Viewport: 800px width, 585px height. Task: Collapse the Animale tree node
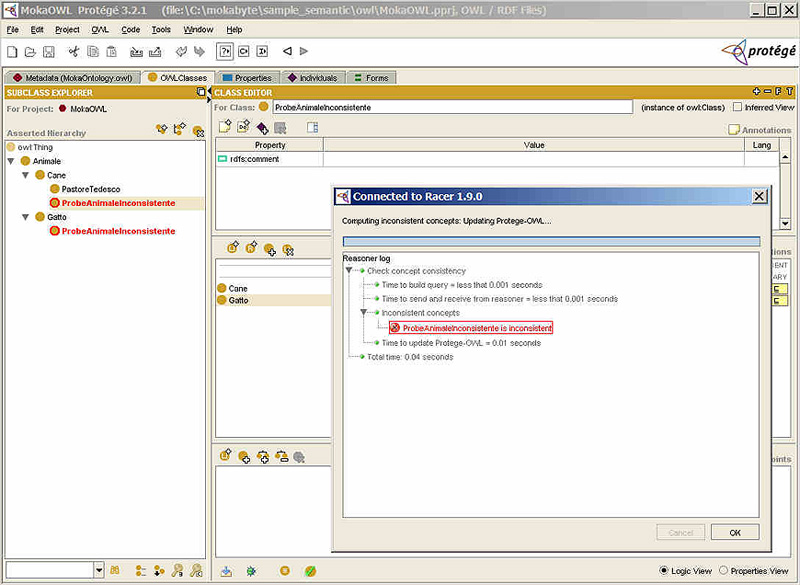coord(11,161)
